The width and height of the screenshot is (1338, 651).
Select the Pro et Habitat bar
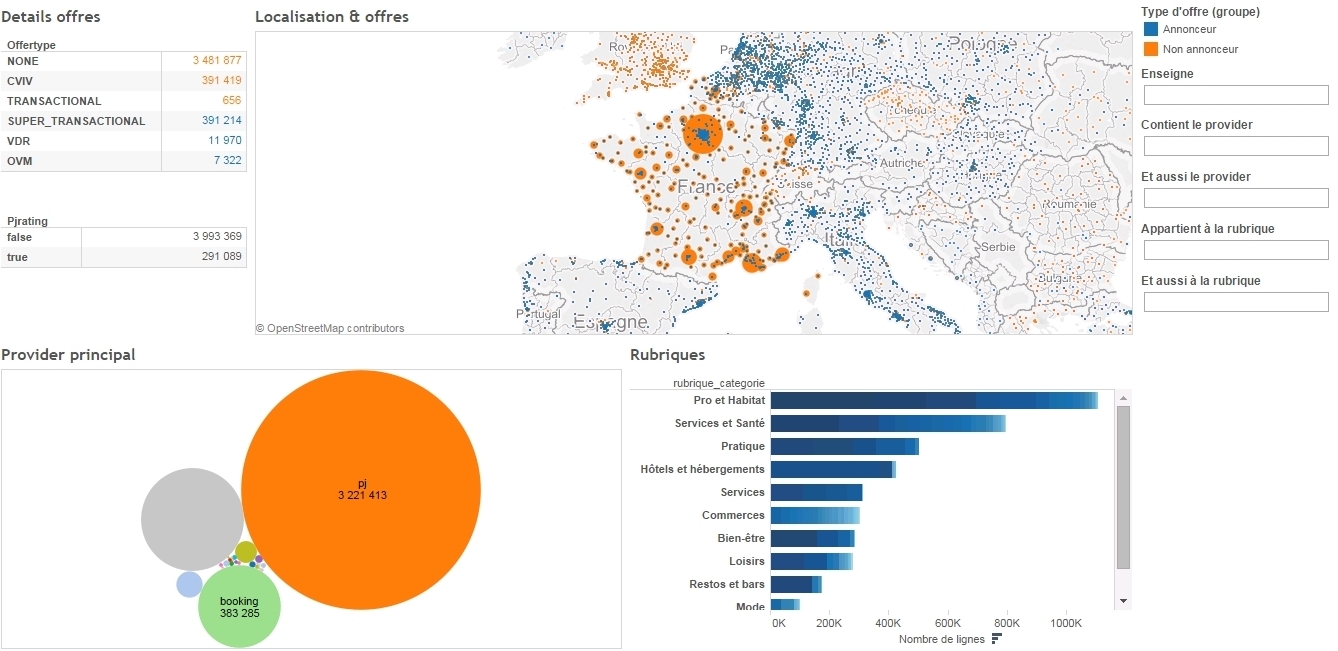(934, 400)
